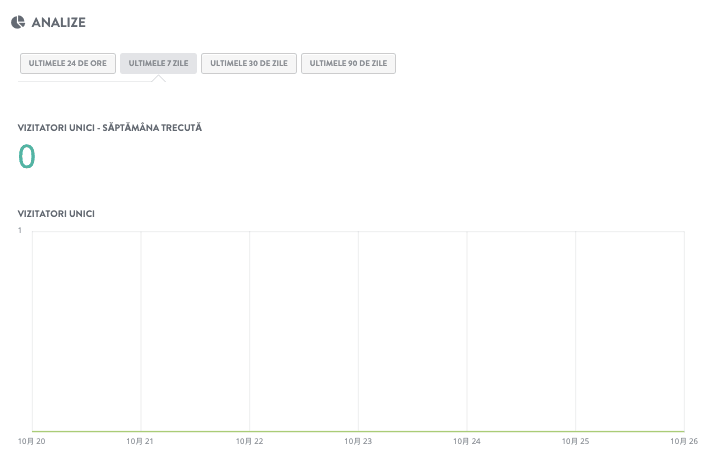Viewport: 706px width, 451px height.
Task: Switch to Ultimele 90 de zile
Action: (348, 63)
